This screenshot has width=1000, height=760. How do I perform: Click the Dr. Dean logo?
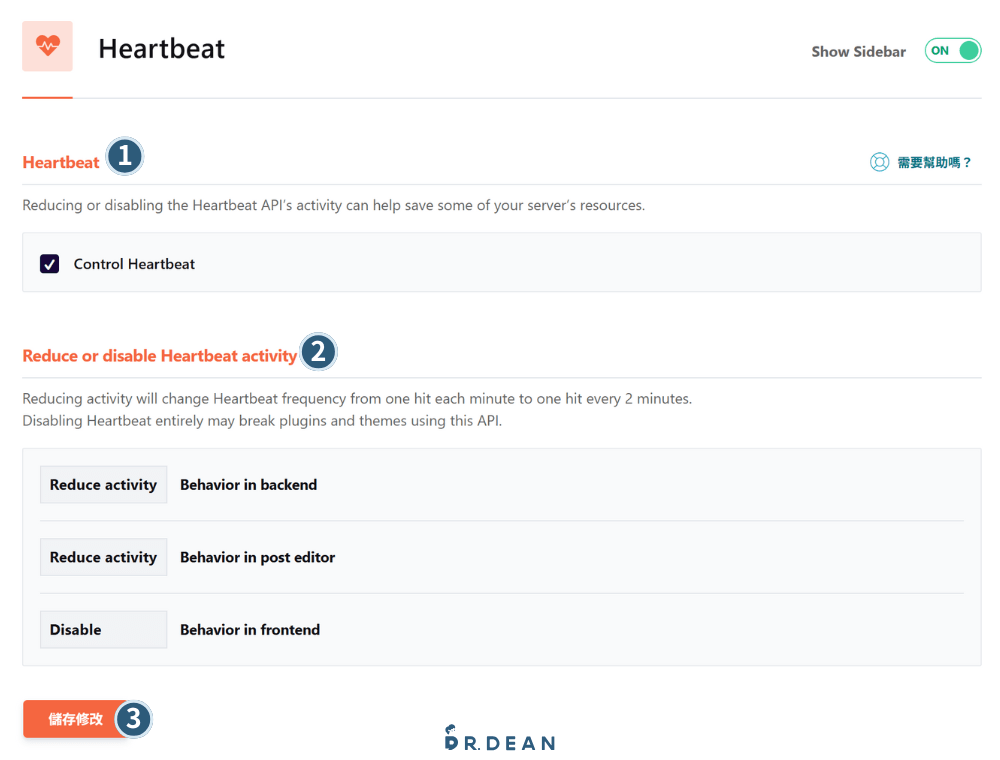coord(499,738)
